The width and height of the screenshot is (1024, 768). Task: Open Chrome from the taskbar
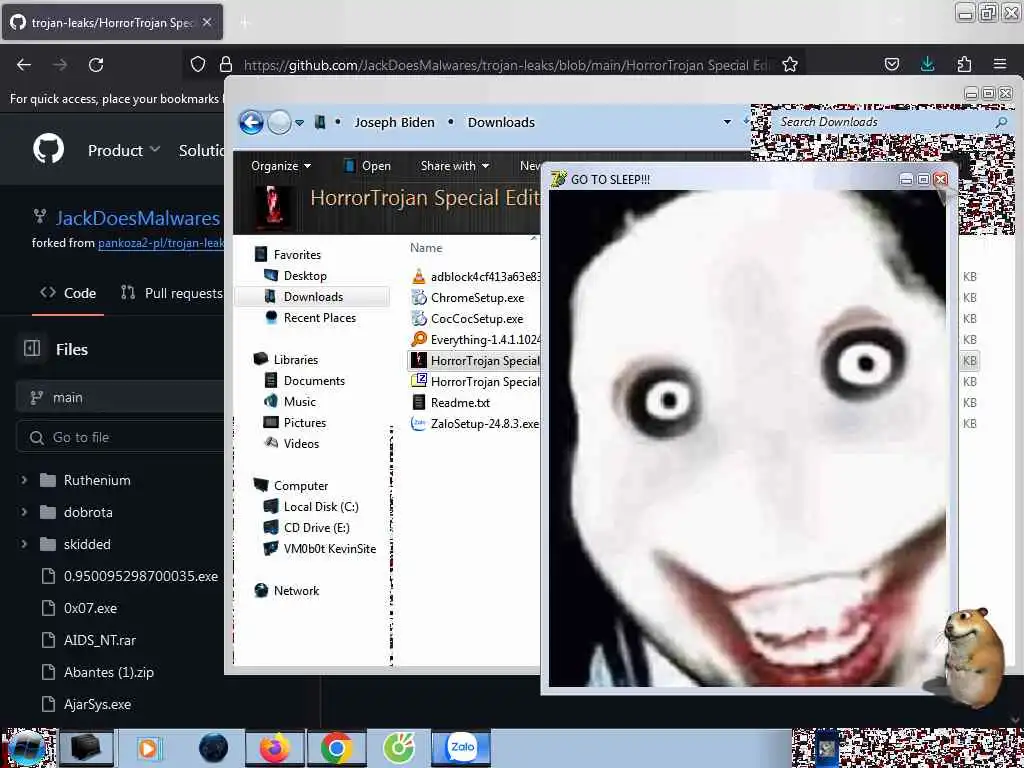(x=337, y=748)
